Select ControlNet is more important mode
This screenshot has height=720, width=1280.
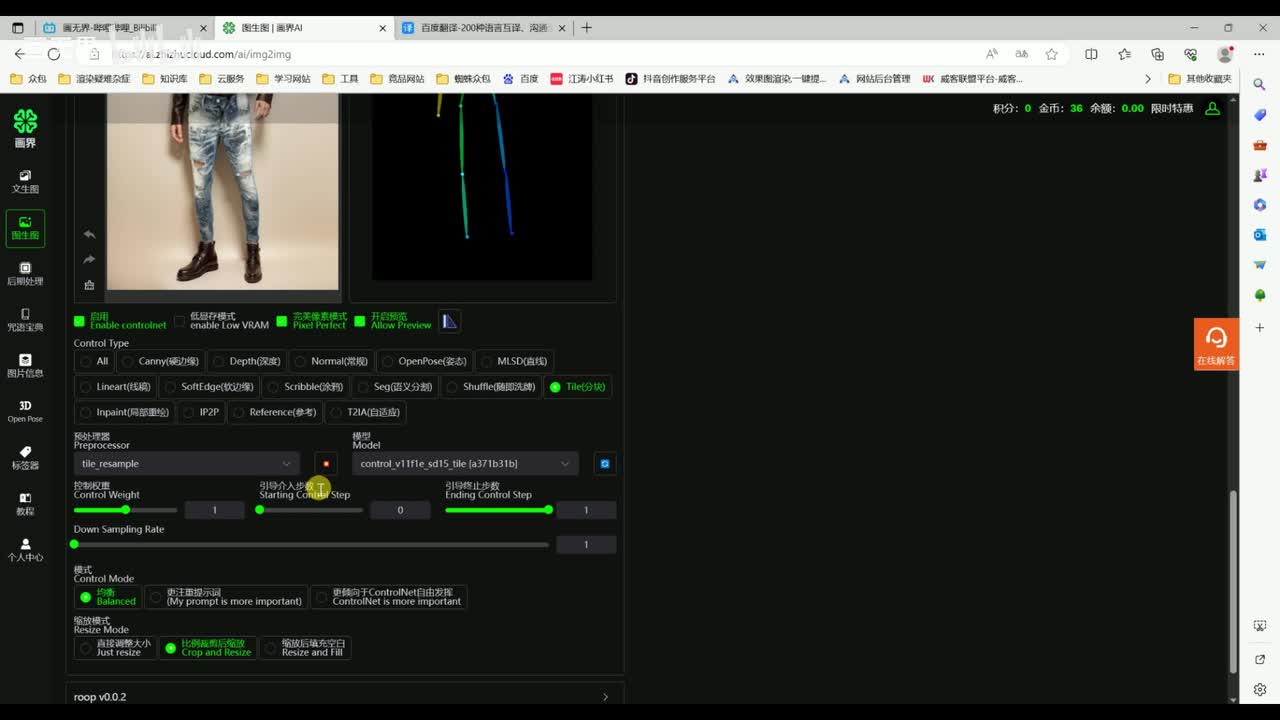point(388,597)
